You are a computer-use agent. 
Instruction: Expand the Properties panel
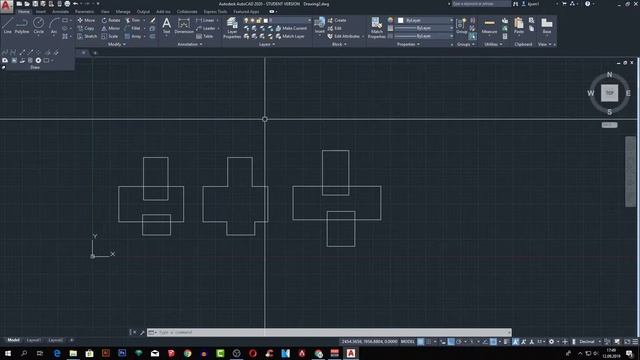[x=408, y=44]
